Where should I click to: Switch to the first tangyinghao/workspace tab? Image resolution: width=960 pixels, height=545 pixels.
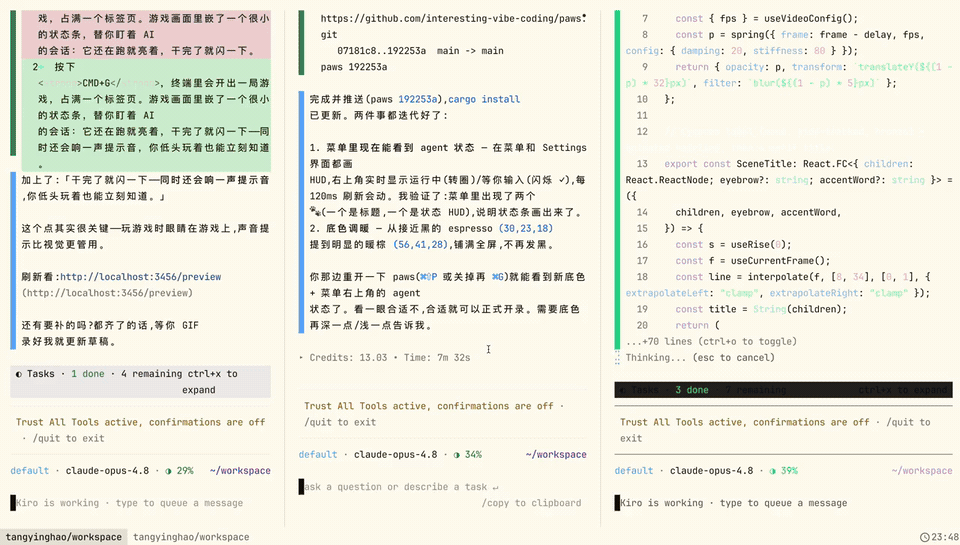64,537
